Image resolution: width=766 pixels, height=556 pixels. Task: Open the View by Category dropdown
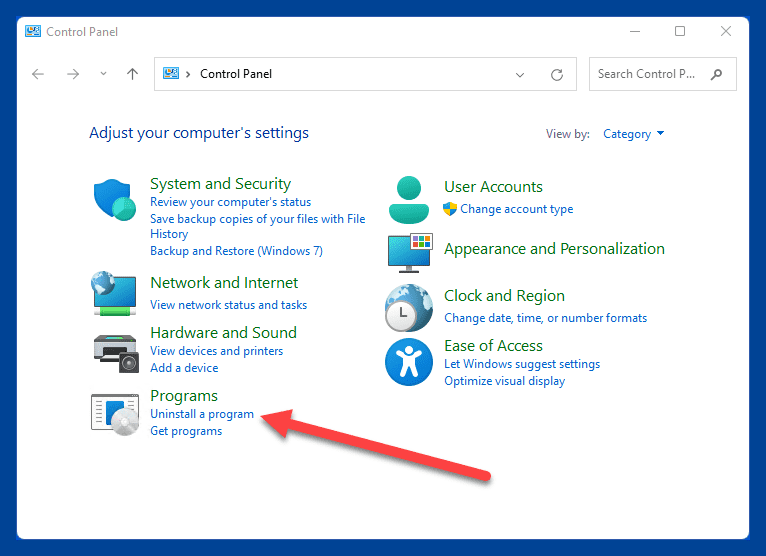click(x=633, y=134)
